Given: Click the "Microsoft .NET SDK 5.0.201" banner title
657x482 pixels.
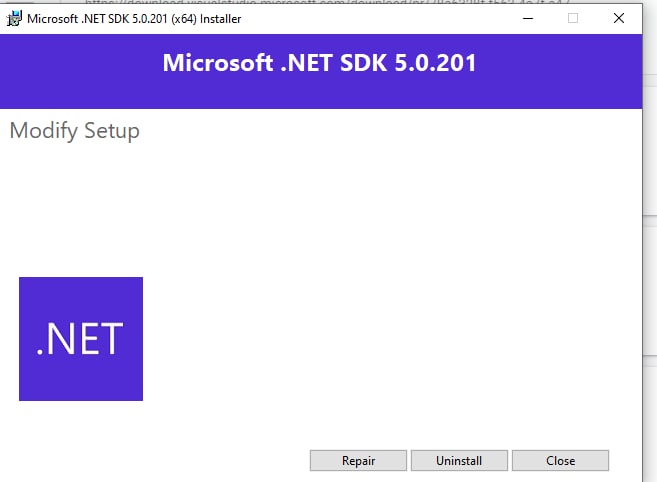Looking at the screenshot, I should point(319,63).
